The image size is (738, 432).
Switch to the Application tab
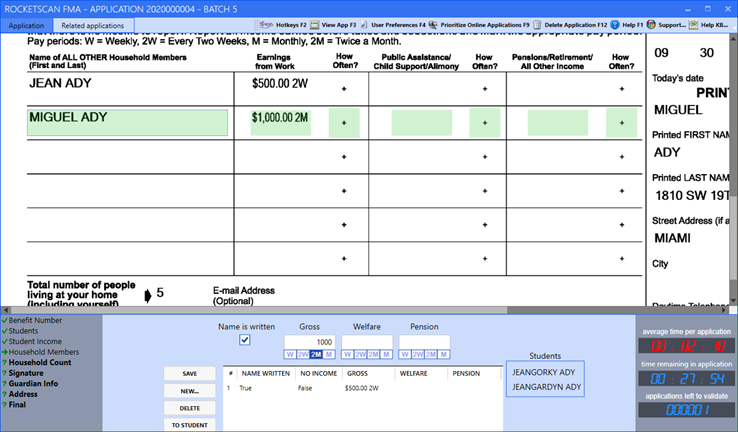pyautogui.click(x=26, y=26)
